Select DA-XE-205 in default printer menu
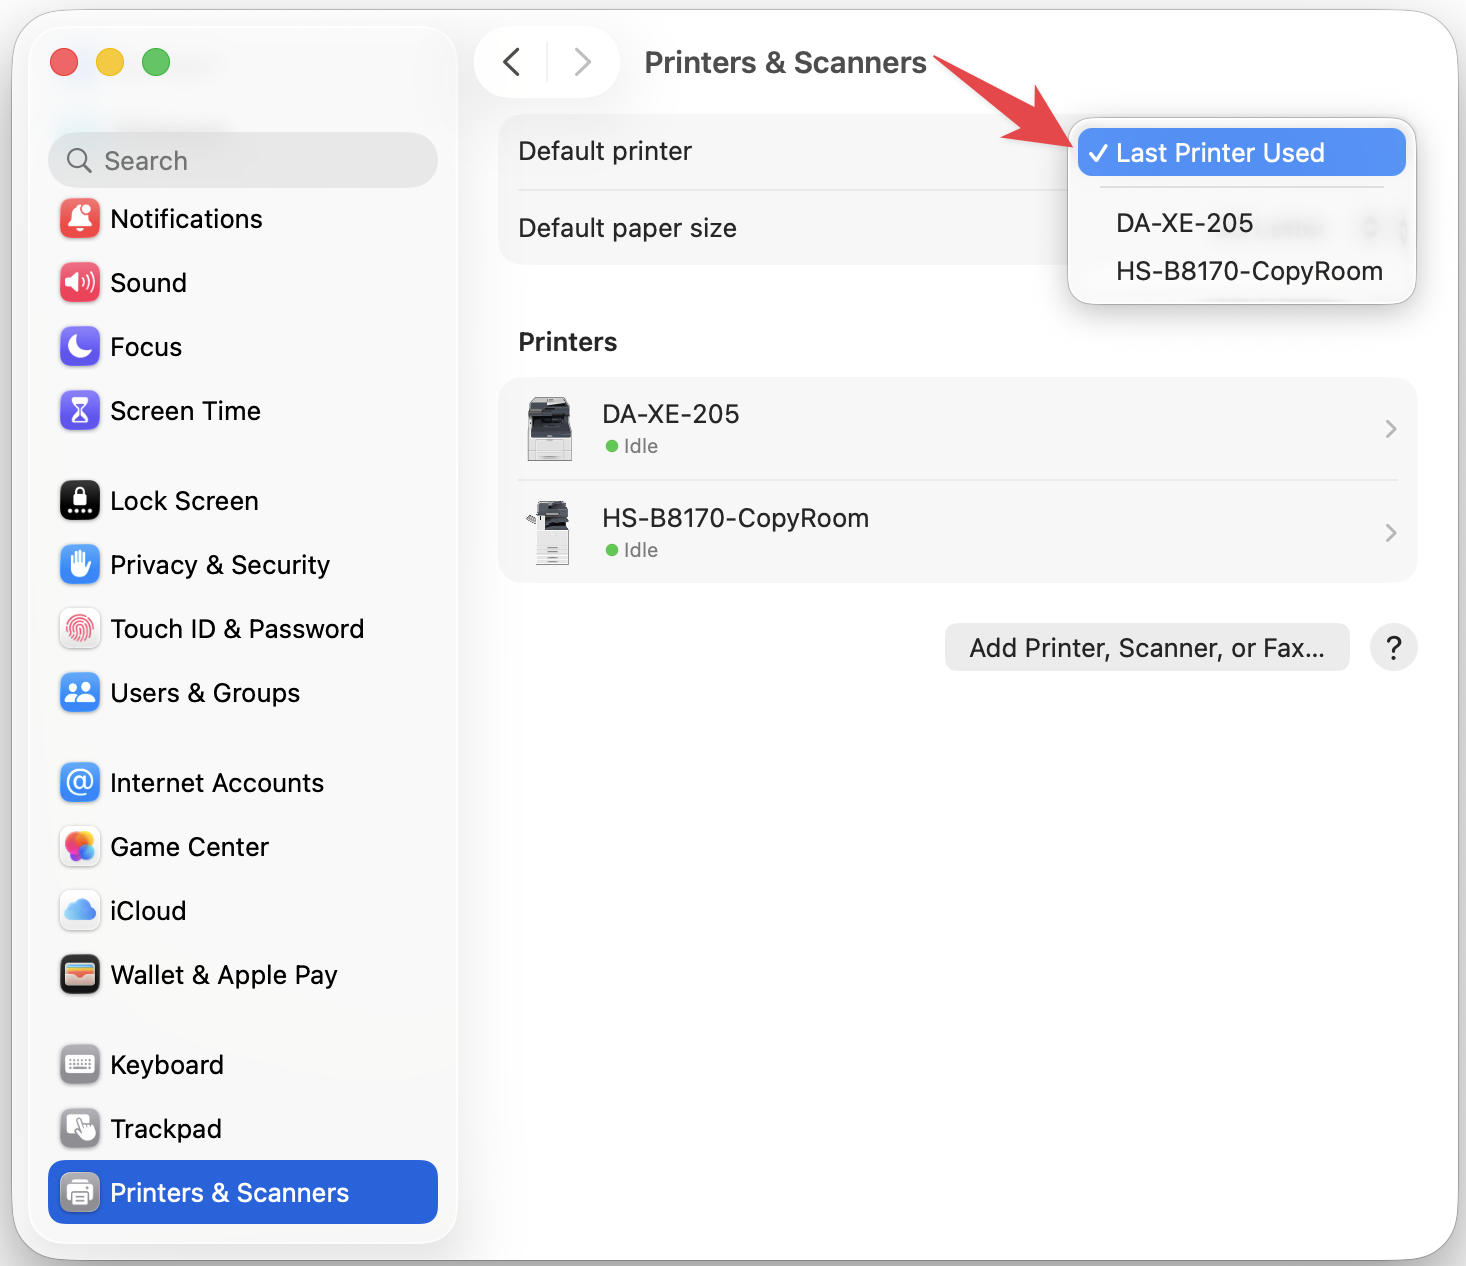This screenshot has height=1266, width=1466. pyautogui.click(x=1184, y=223)
